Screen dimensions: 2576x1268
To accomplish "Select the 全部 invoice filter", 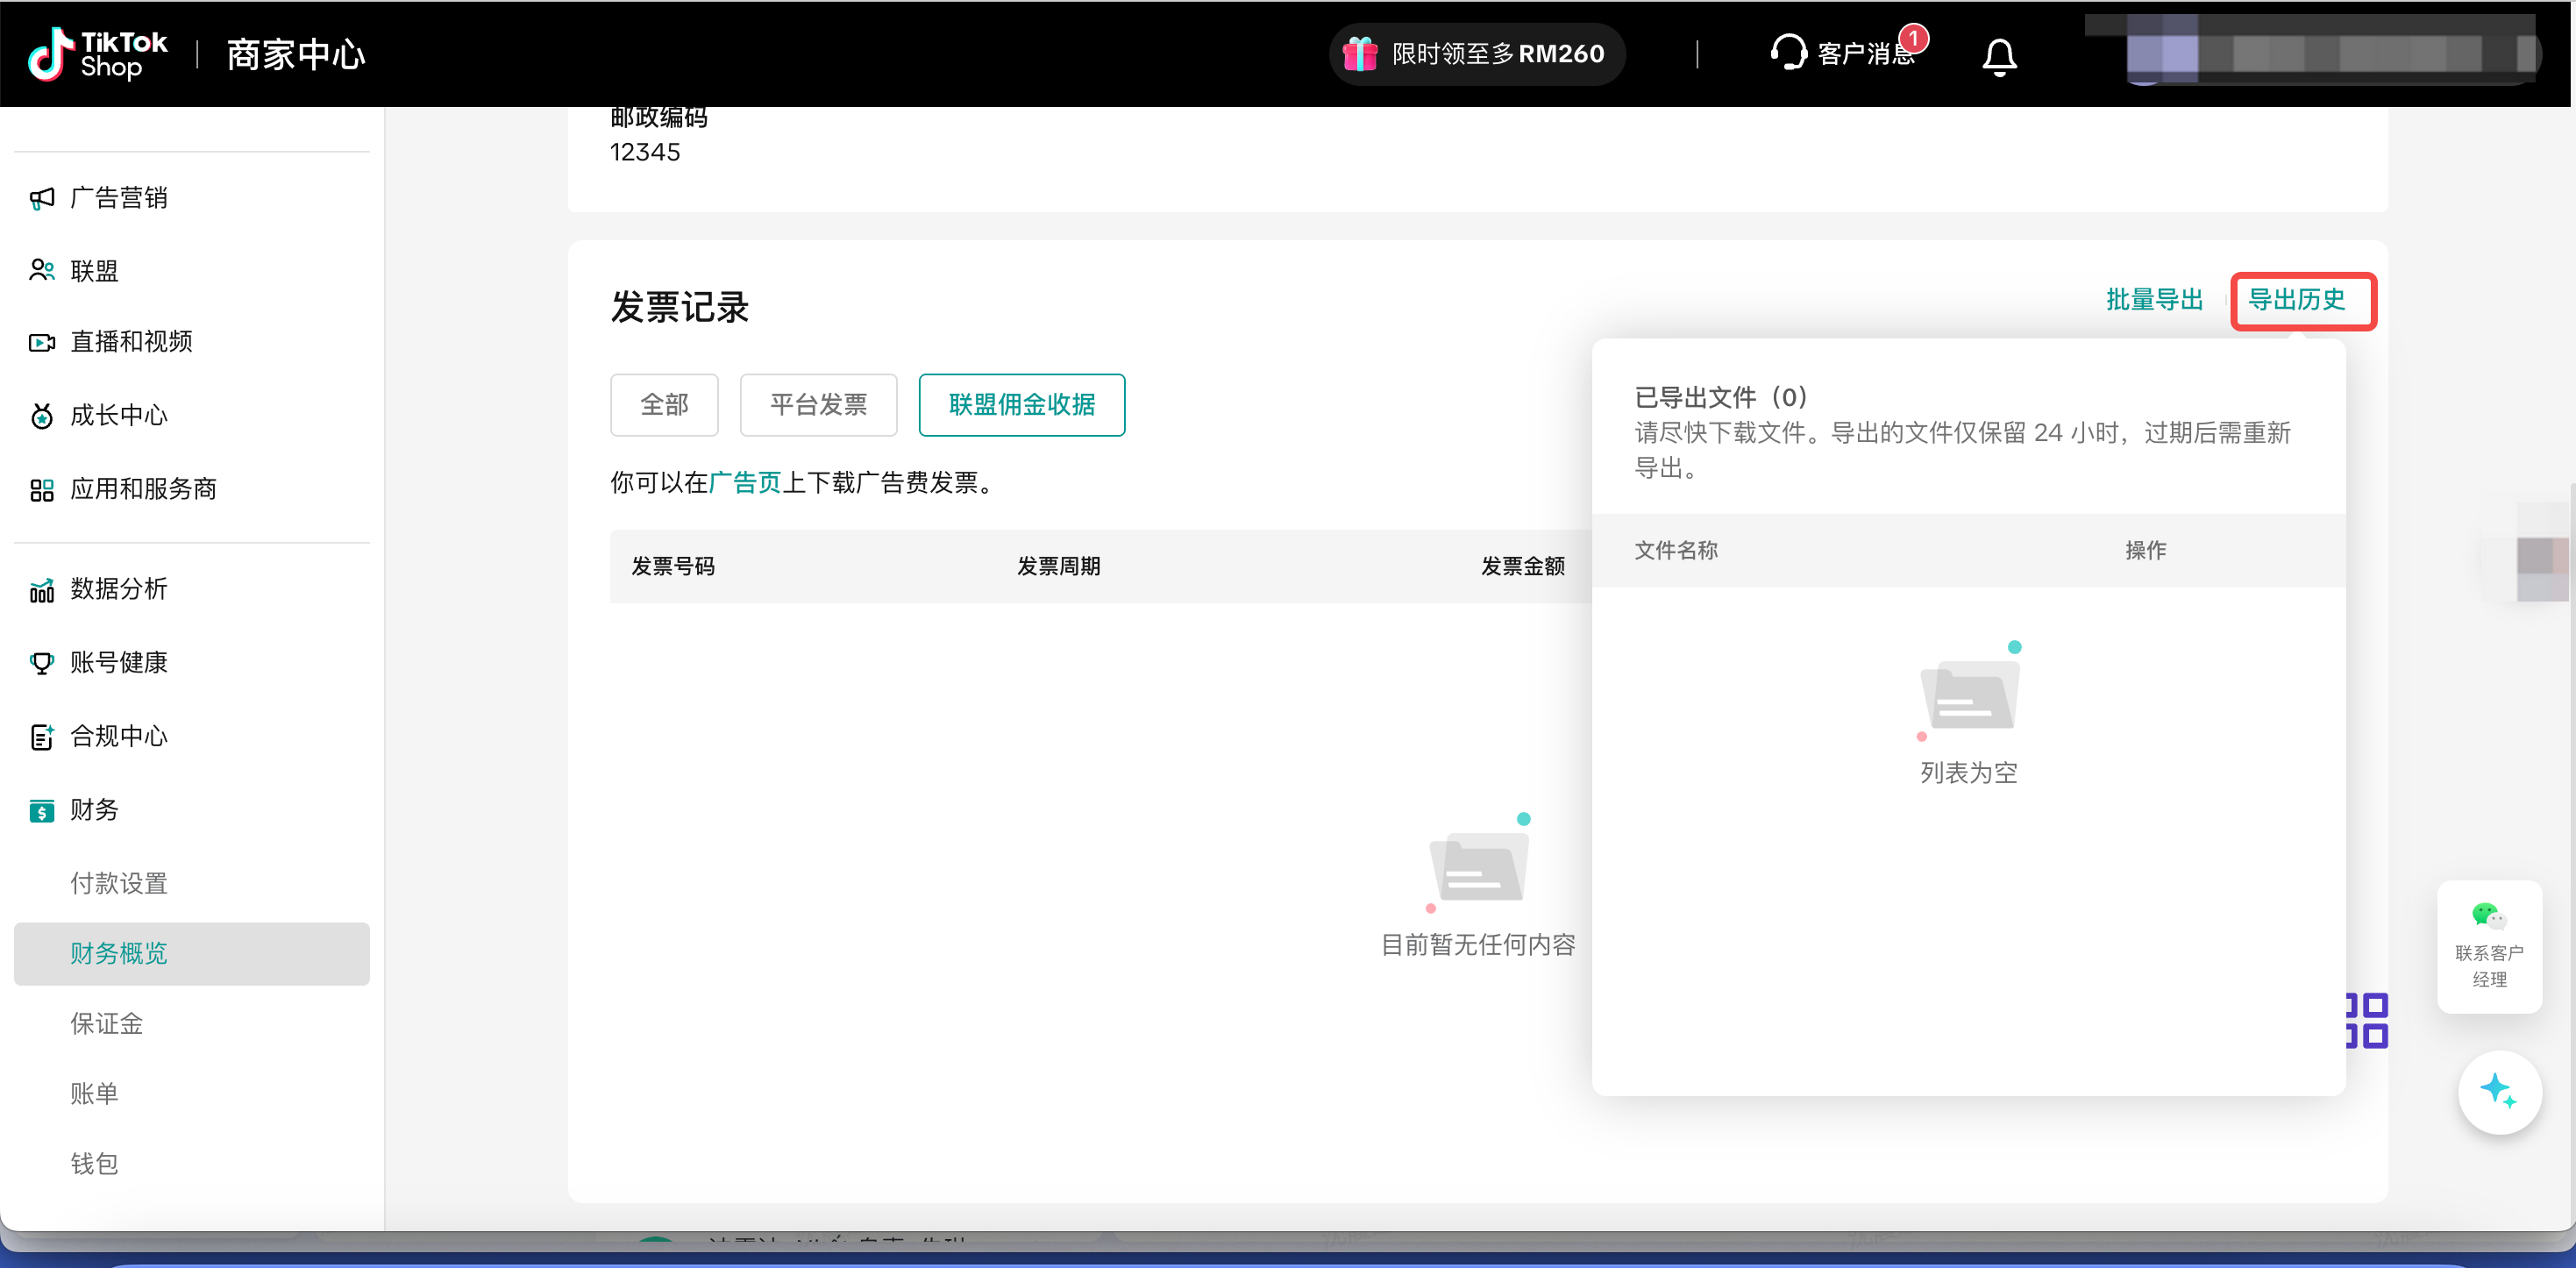I will click(x=664, y=405).
